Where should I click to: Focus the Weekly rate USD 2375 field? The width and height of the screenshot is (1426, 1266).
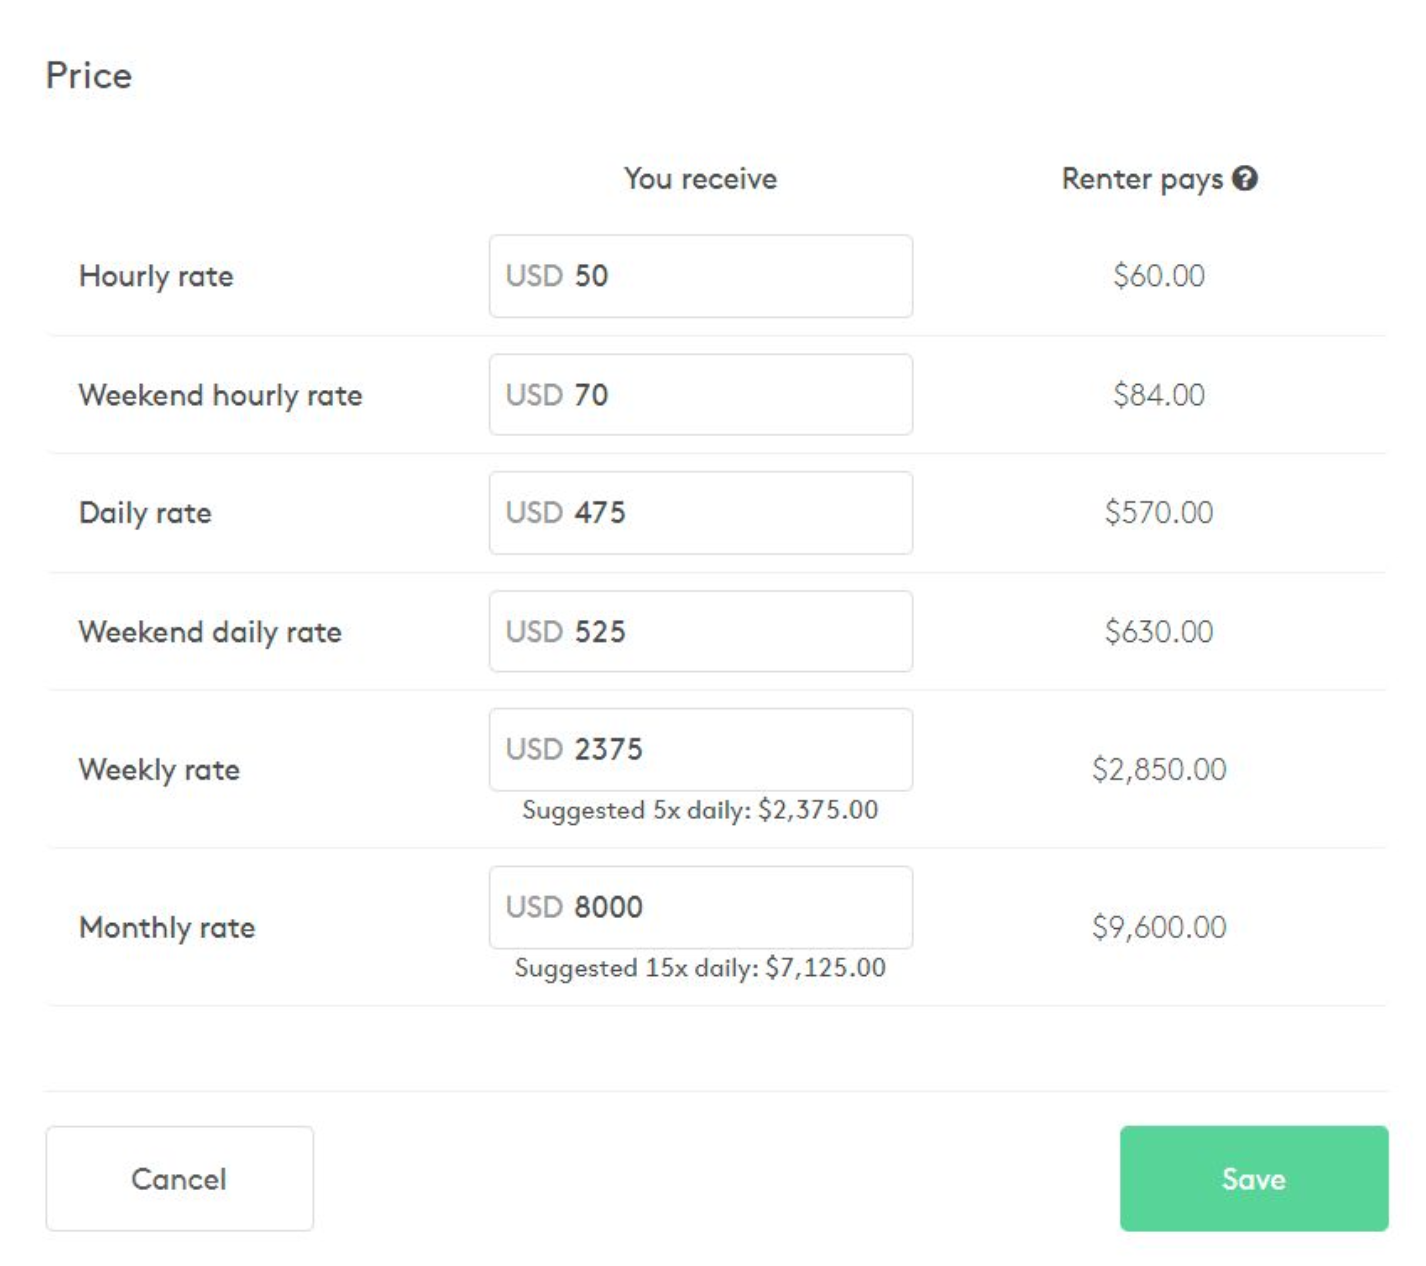(x=700, y=750)
